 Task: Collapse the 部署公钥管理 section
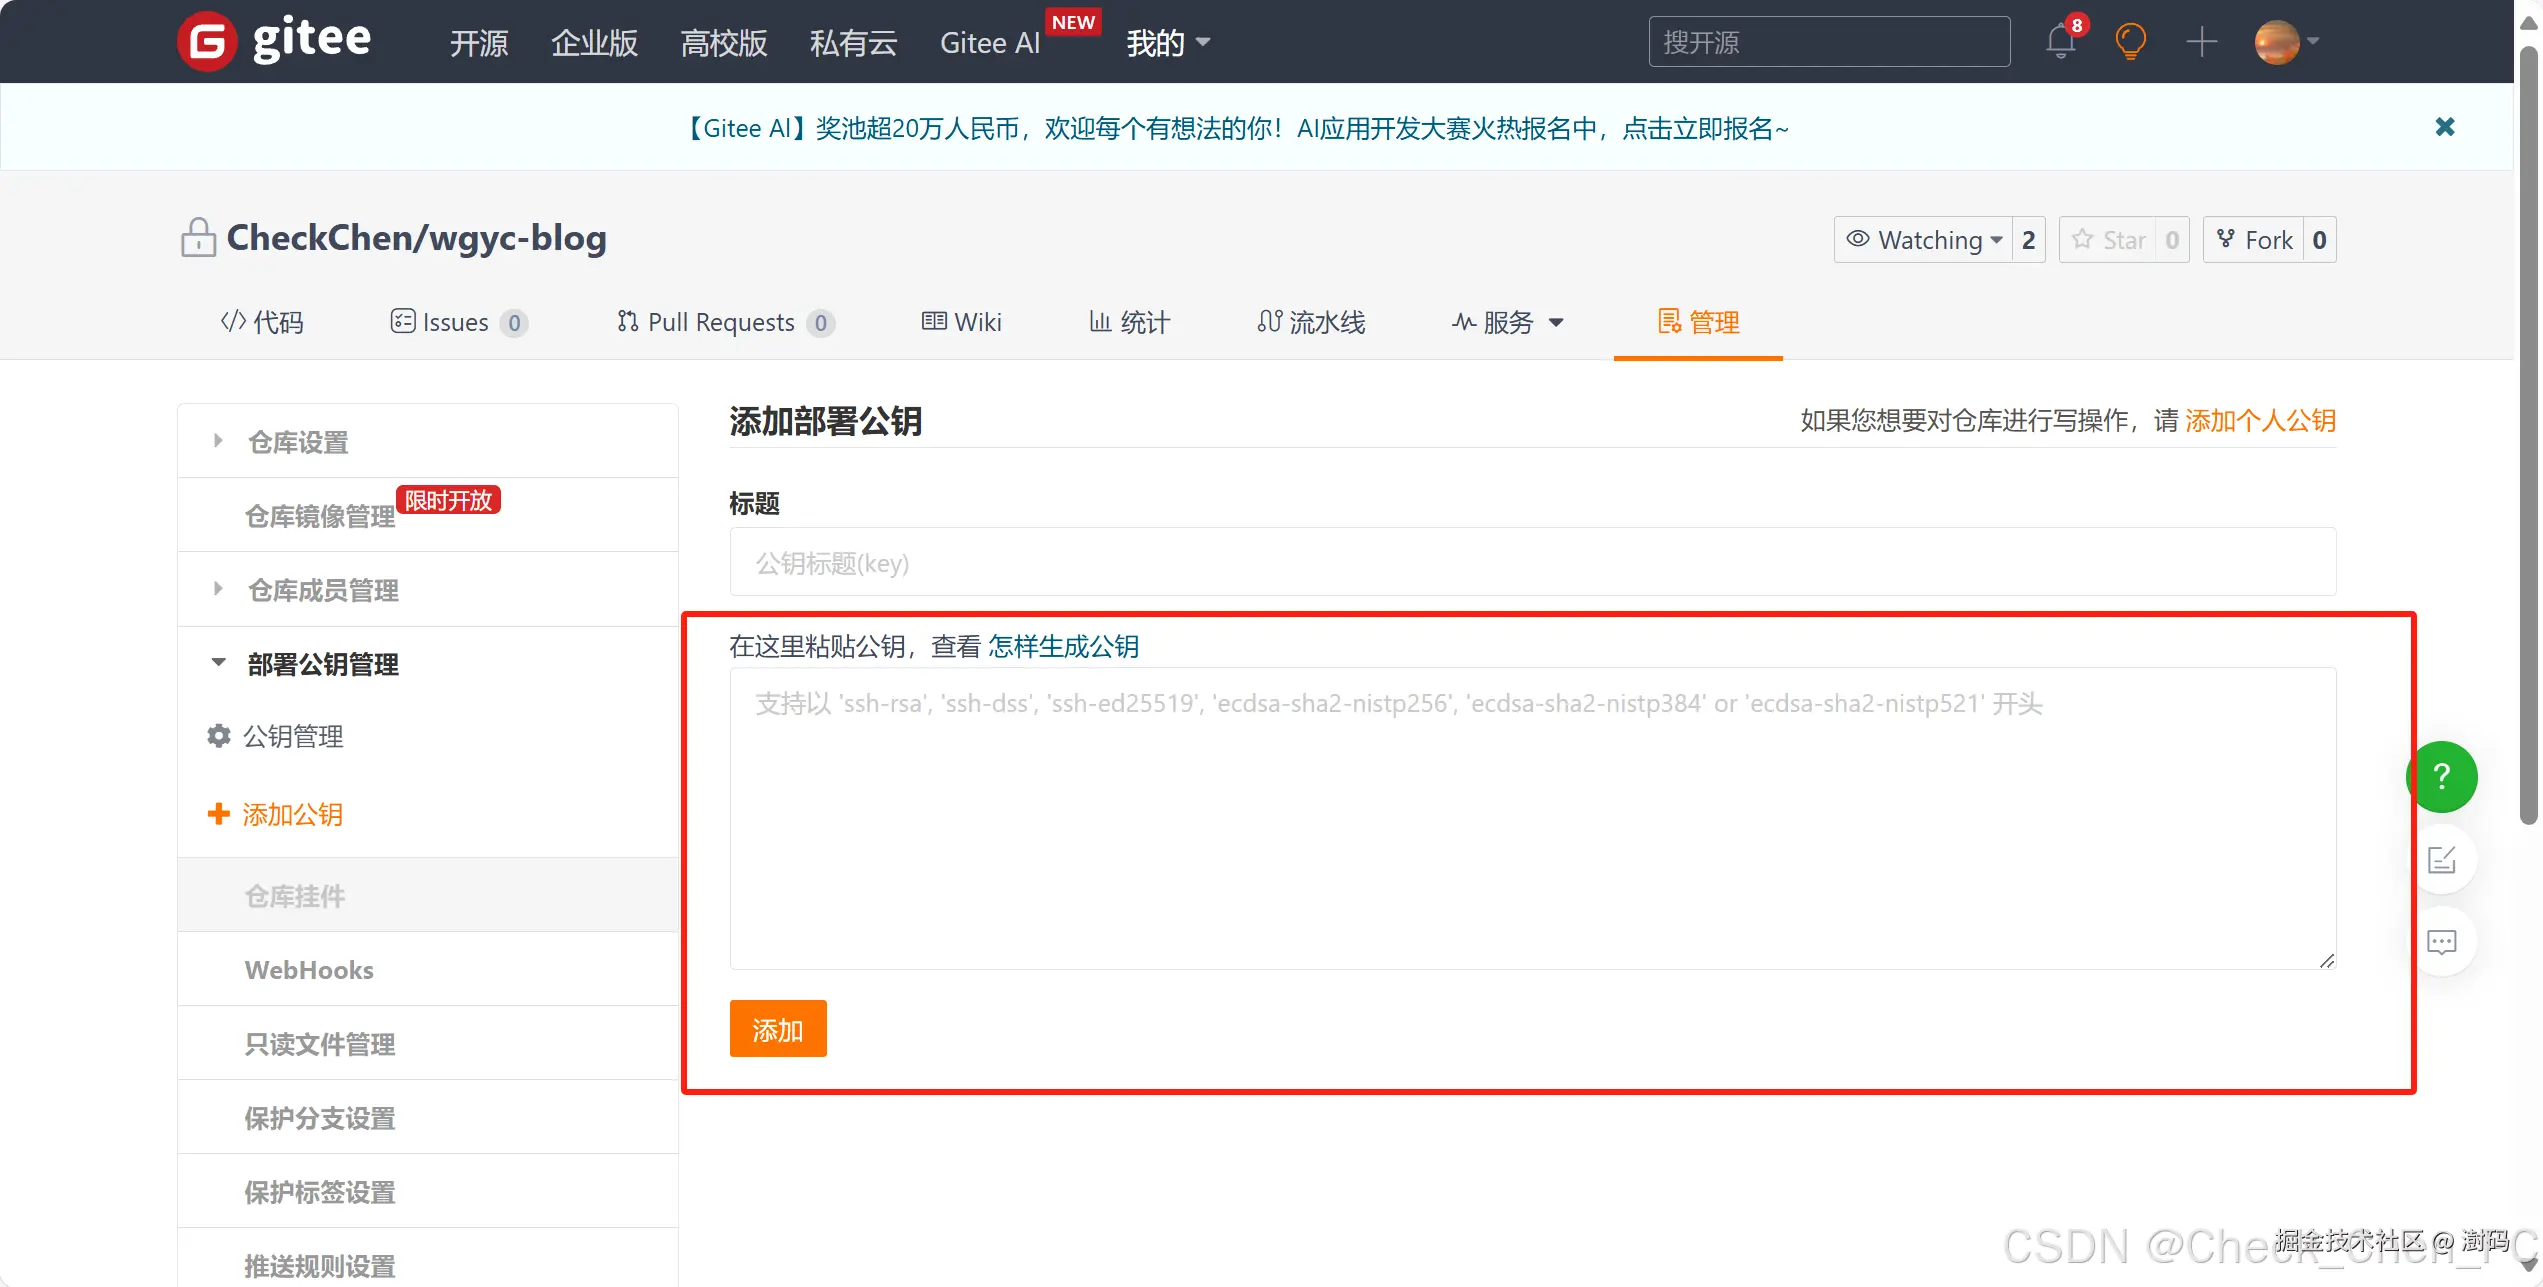(322, 664)
